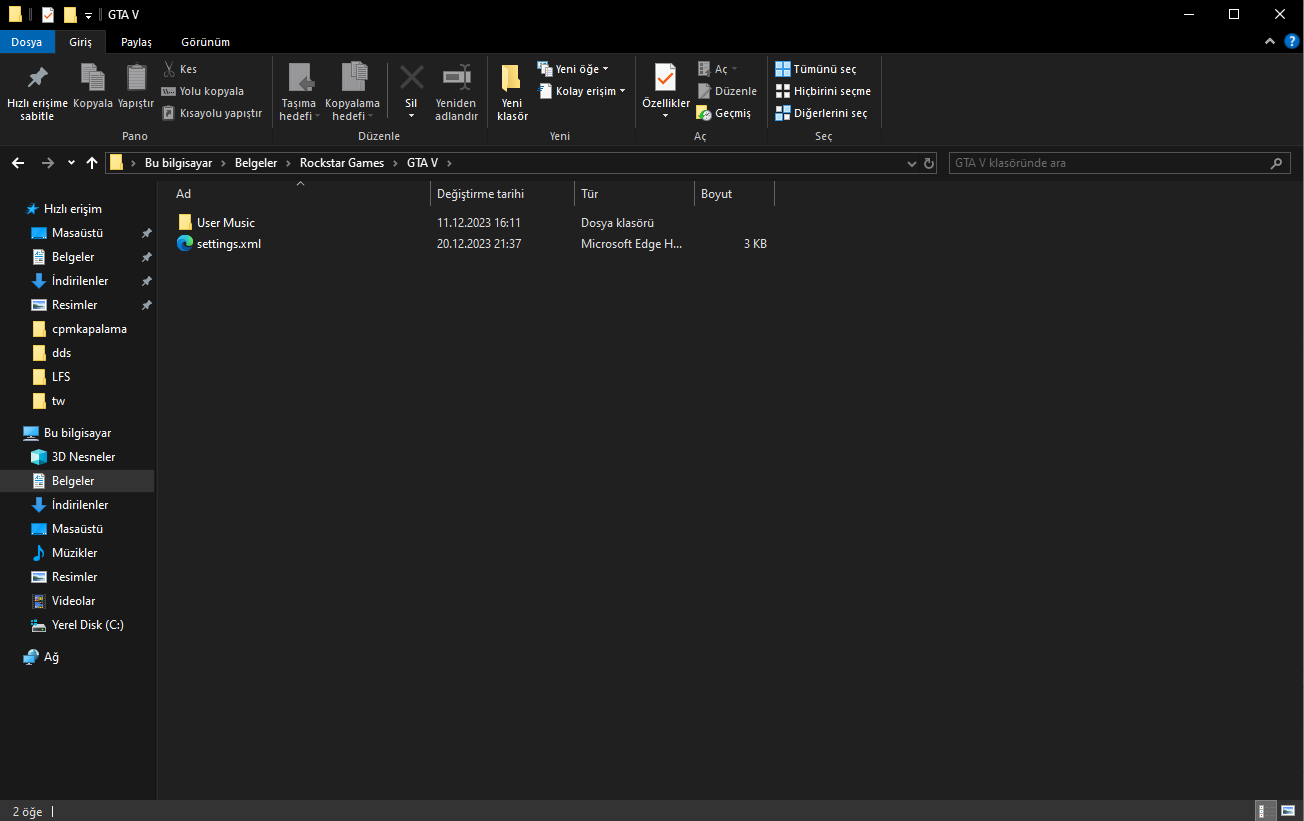
Task: Select Hızlı erişim in the navigation pane
Action: 72,209
